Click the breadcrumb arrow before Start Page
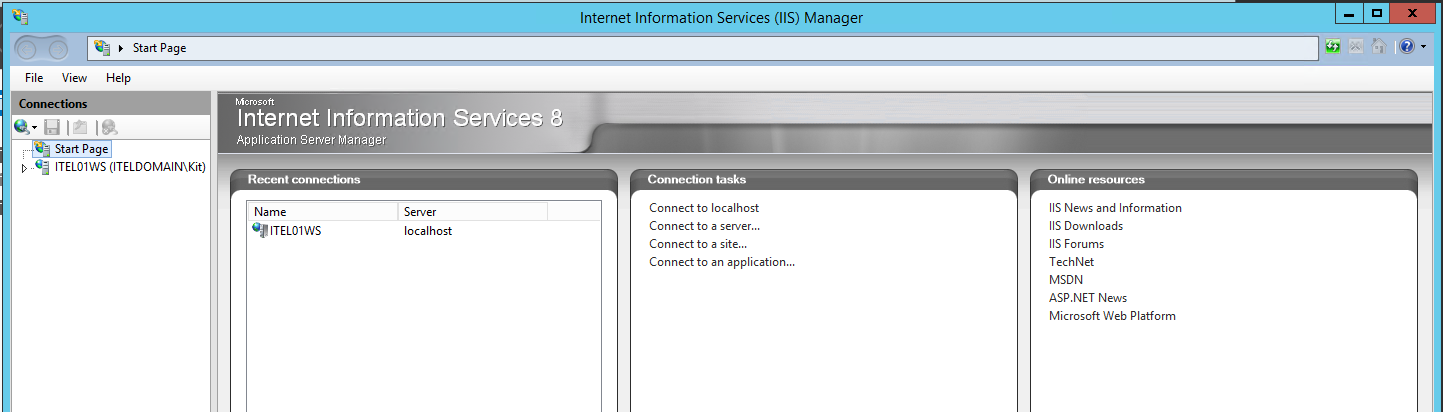Screen dimensions: 1443x412 pos(121,48)
